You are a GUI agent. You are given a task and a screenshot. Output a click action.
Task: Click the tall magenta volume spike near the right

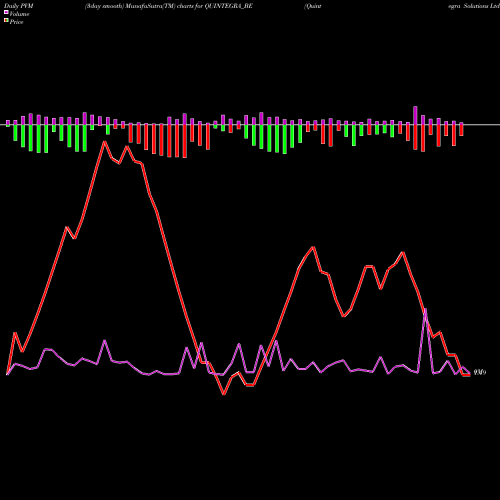click(425, 310)
